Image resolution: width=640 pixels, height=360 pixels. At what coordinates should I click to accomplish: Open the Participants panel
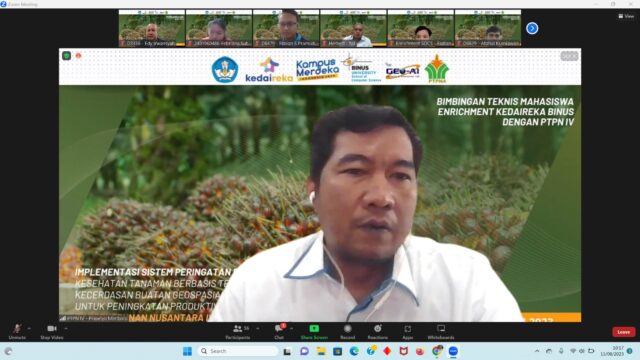tap(238, 331)
